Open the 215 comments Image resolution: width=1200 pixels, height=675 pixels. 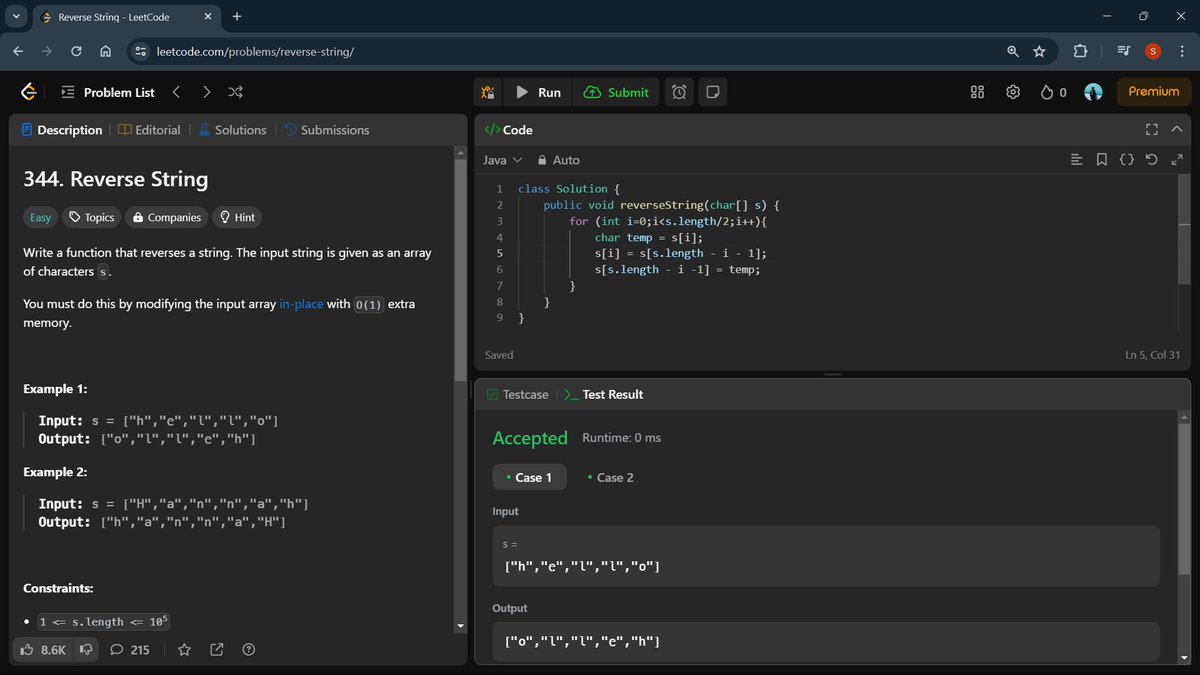tap(129, 650)
